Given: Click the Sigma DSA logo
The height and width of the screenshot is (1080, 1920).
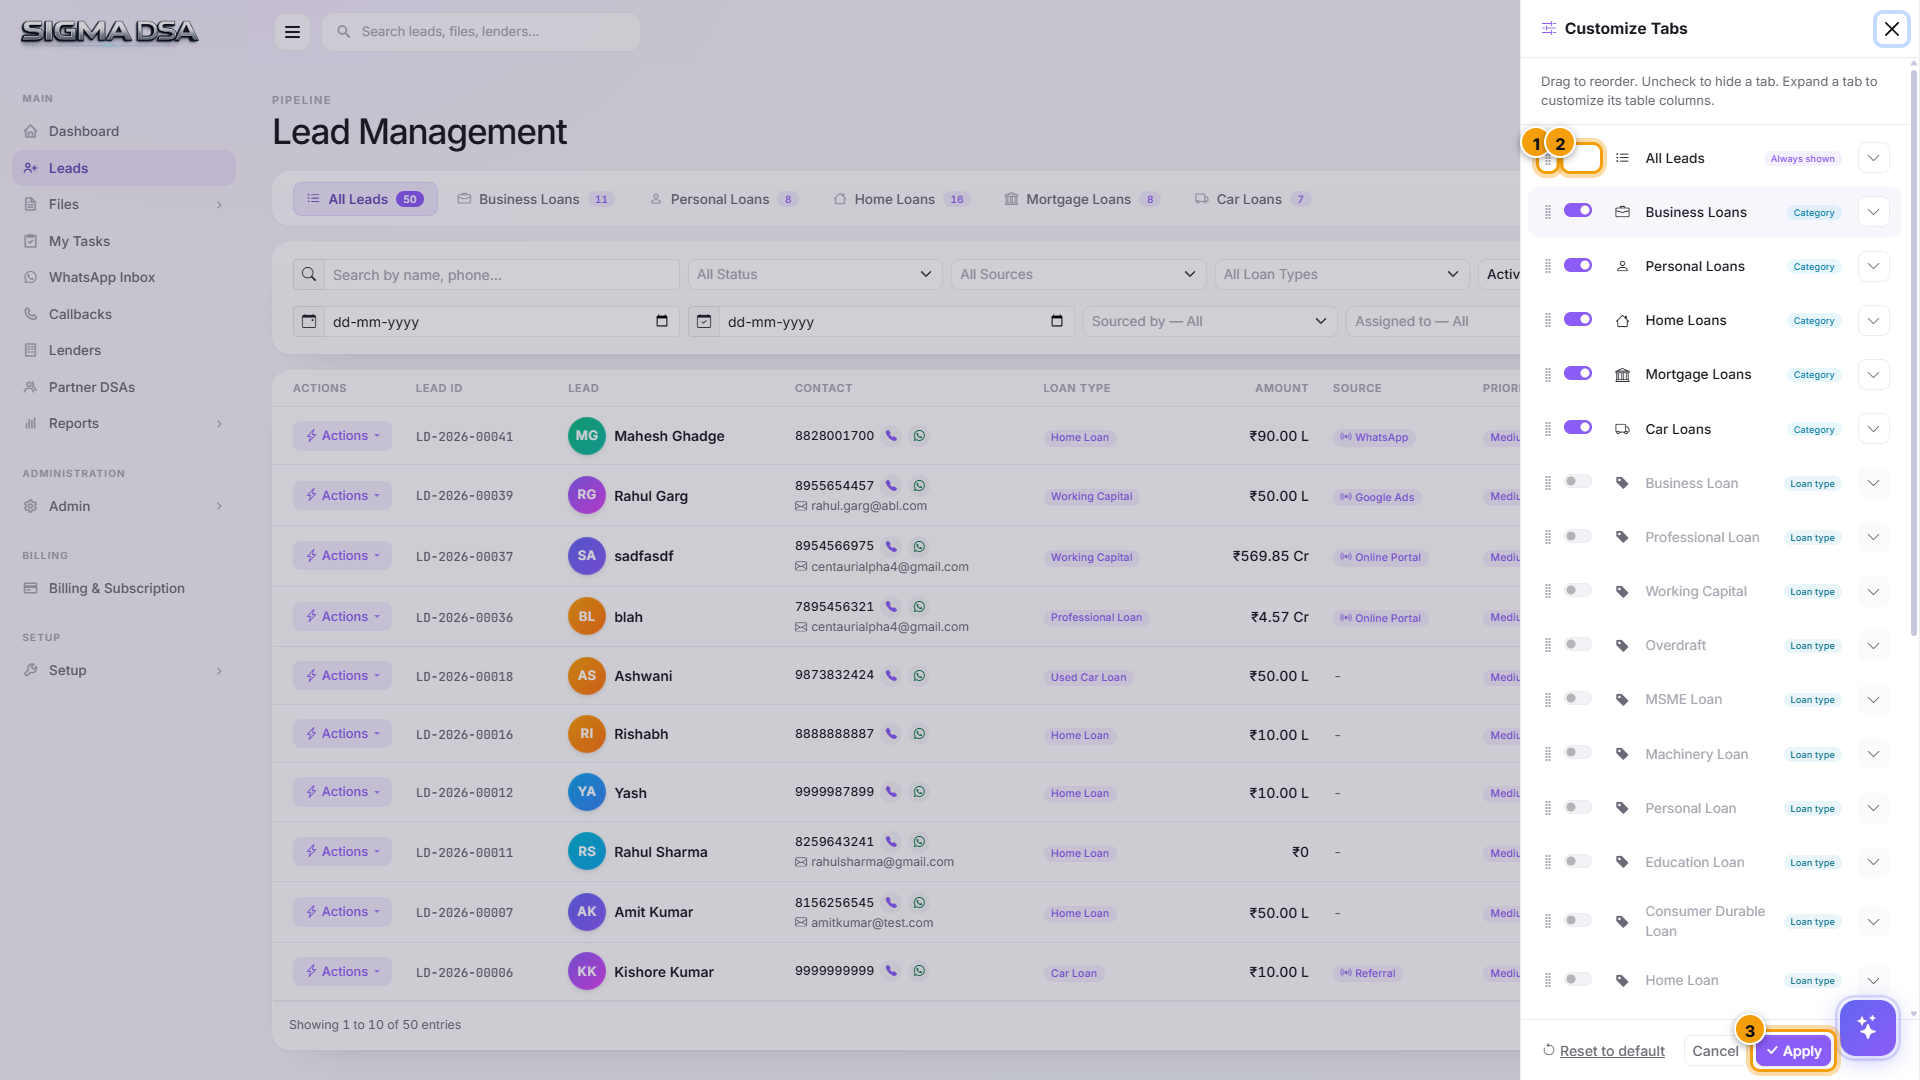Looking at the screenshot, I should [x=110, y=32].
